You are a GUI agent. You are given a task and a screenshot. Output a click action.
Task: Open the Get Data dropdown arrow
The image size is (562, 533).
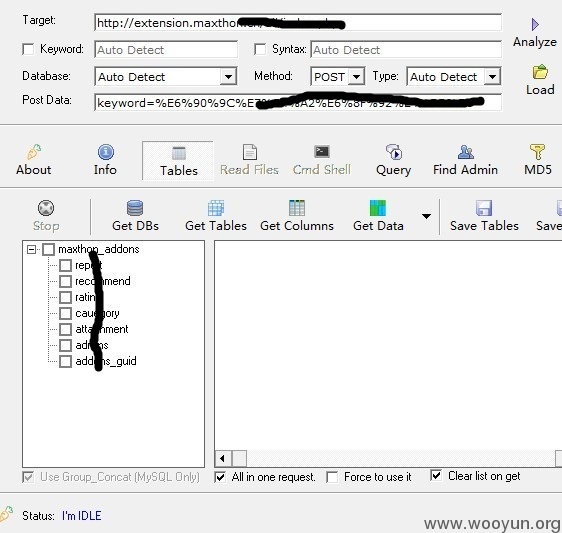(x=426, y=216)
